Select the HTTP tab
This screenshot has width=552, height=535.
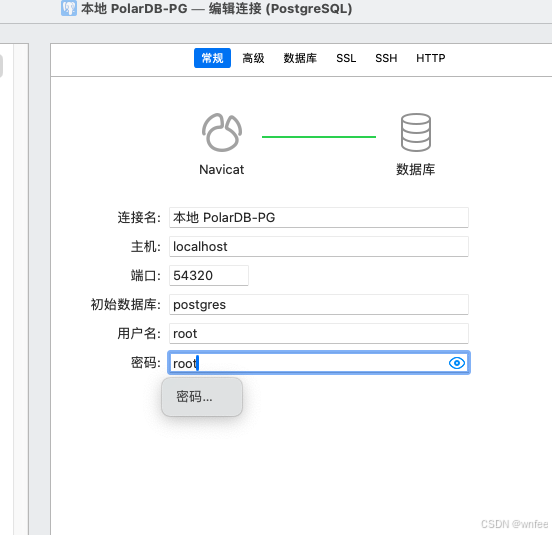[431, 58]
